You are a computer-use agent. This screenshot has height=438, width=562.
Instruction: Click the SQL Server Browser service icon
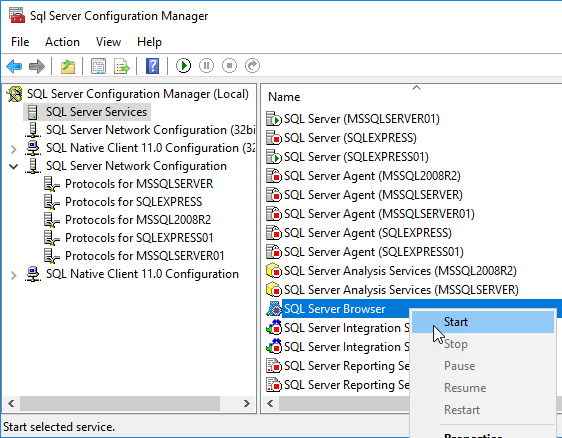tap(274, 309)
